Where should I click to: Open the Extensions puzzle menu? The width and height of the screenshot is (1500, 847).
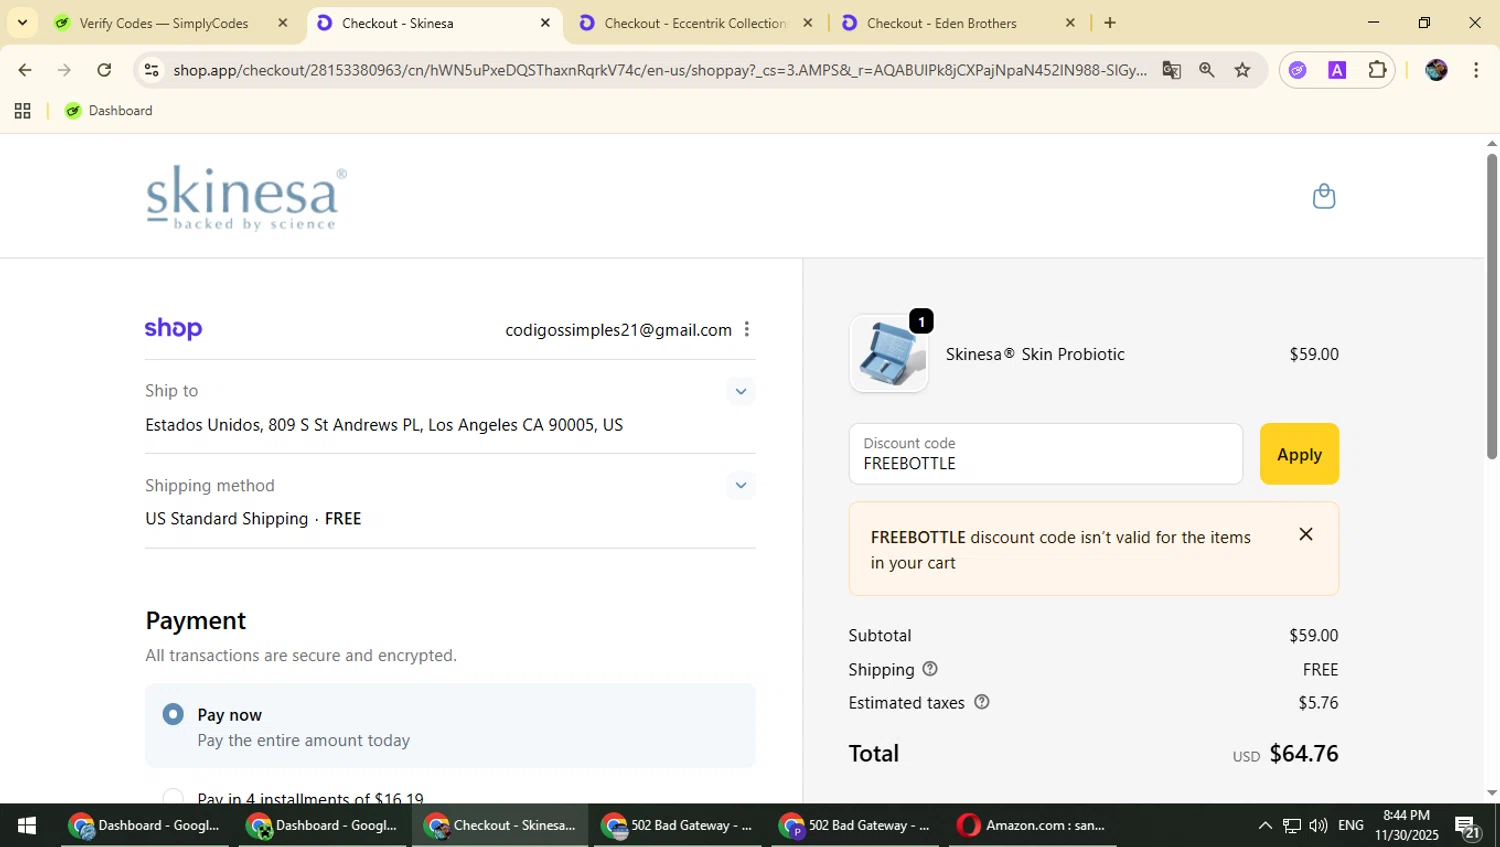1377,70
